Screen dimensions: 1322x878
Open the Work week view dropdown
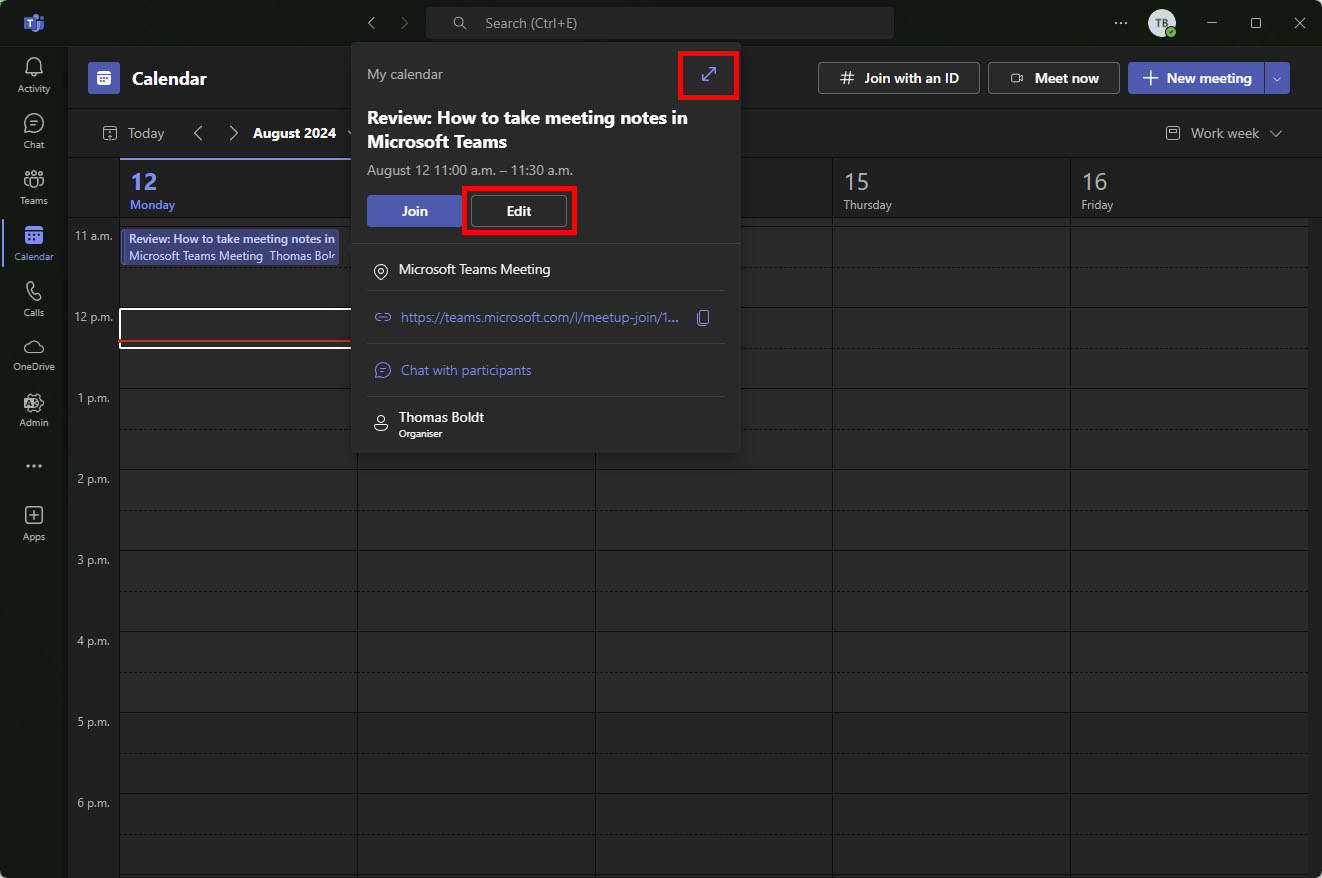(1224, 133)
